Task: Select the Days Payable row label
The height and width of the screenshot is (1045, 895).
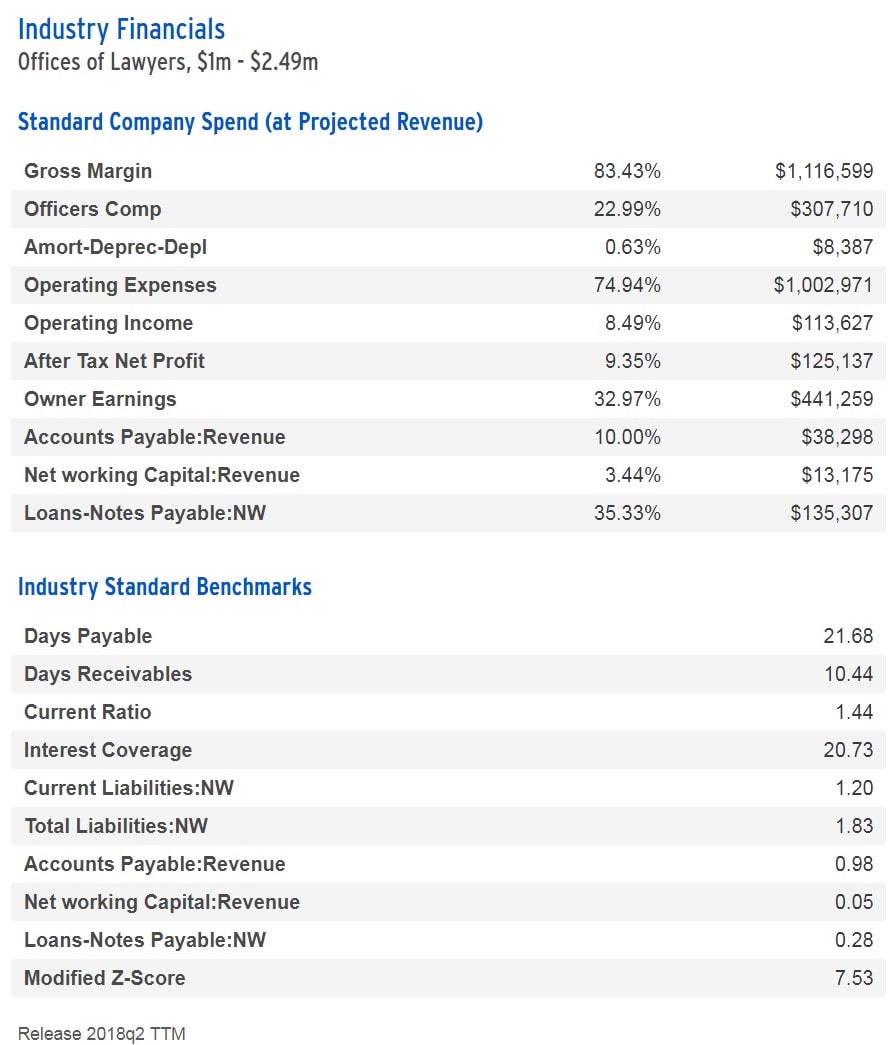Action: pyautogui.click(x=88, y=636)
